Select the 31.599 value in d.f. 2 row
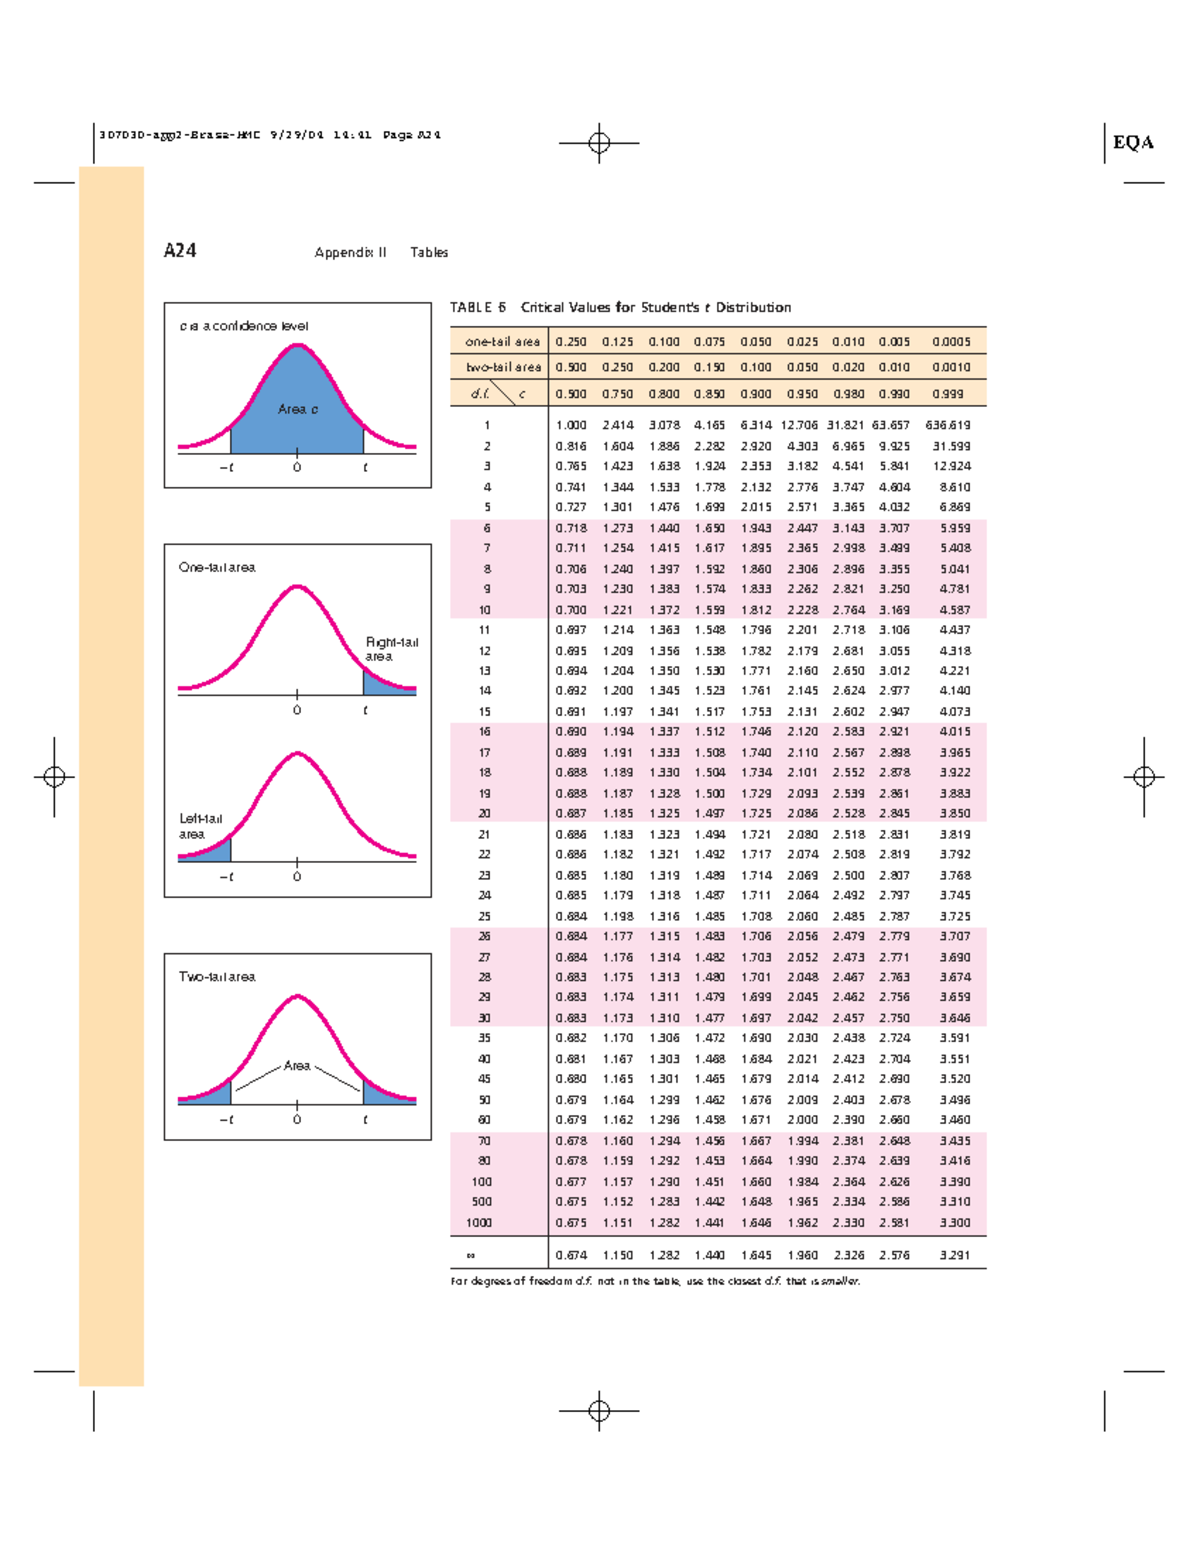 [952, 447]
